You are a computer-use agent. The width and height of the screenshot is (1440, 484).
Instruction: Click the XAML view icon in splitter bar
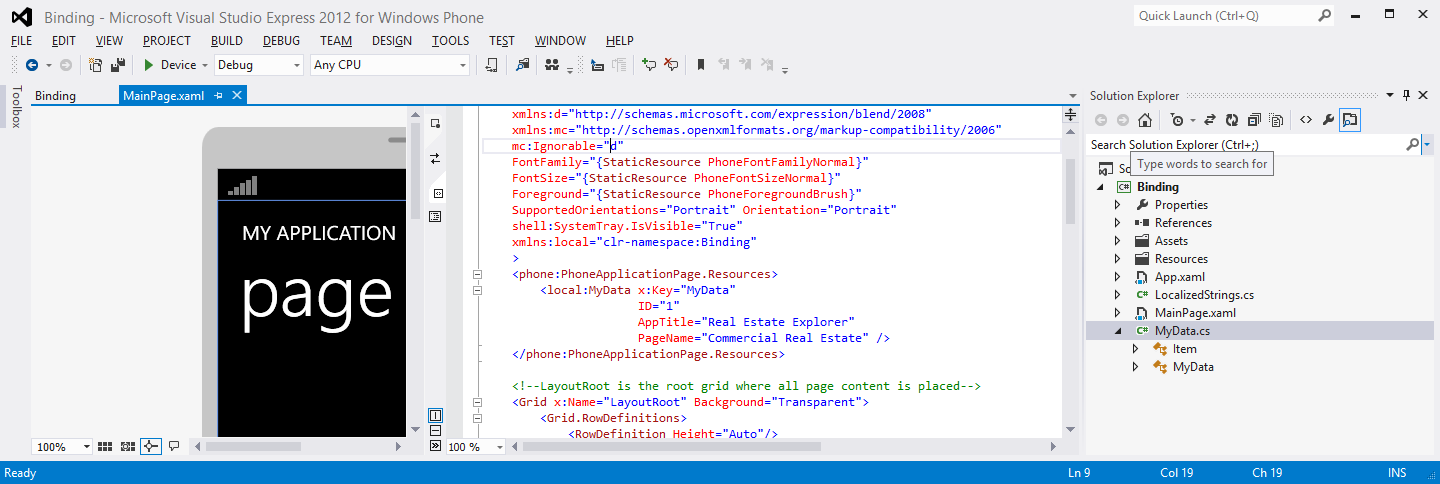click(x=436, y=193)
